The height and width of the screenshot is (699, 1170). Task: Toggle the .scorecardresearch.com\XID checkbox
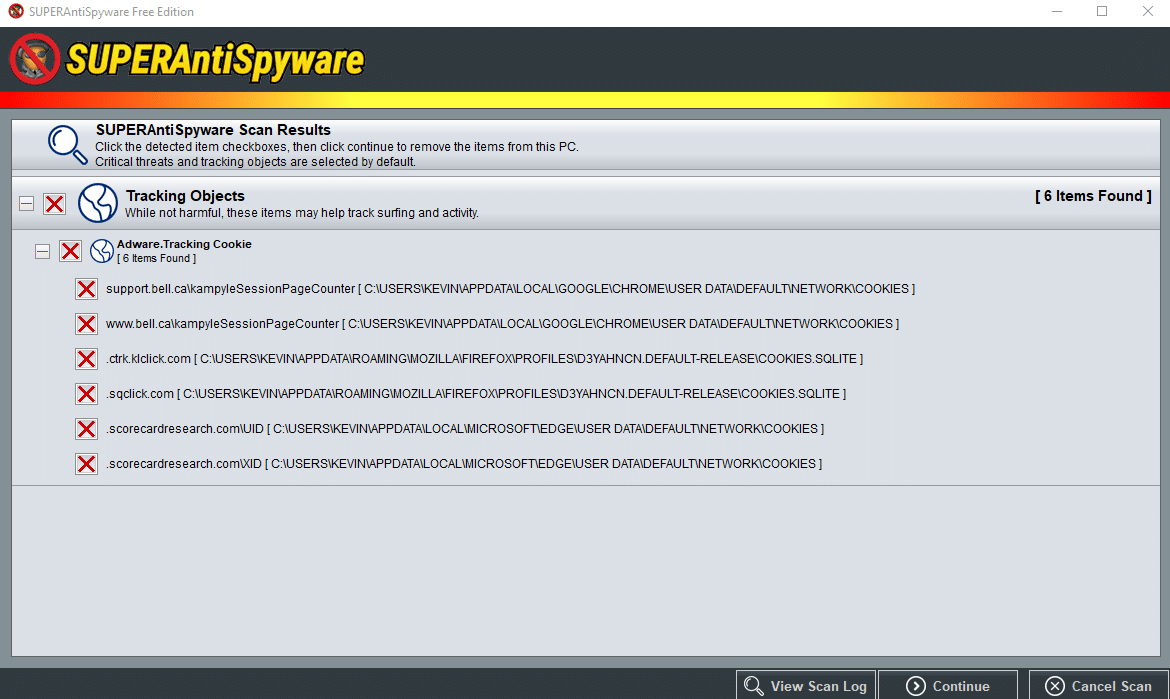87,464
